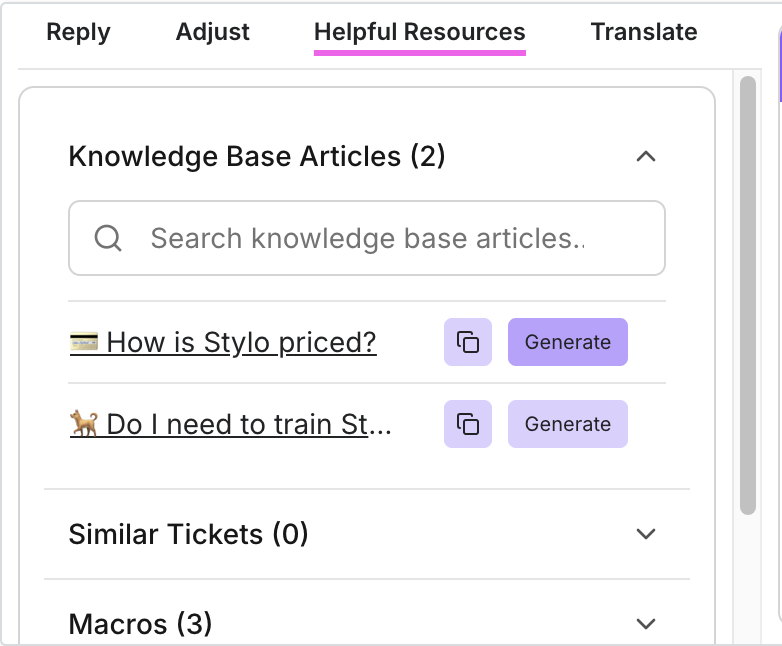Generate reply from "How is Stylo priced?"
The image size is (782, 646).
[567, 343]
